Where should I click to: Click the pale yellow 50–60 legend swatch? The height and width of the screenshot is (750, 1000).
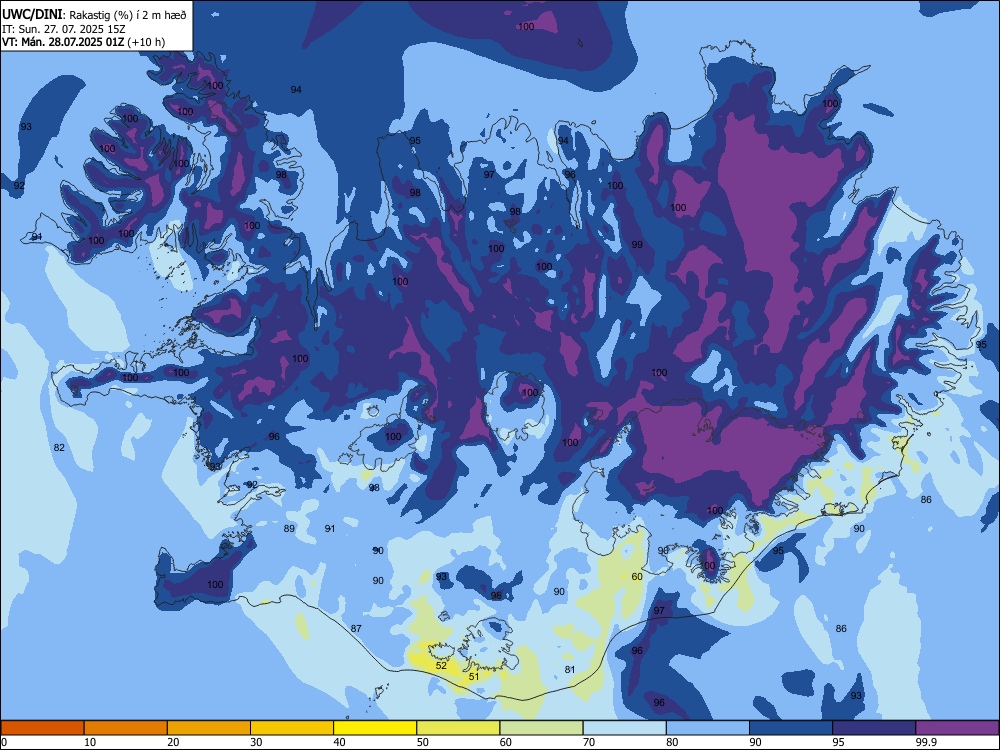pos(458,728)
